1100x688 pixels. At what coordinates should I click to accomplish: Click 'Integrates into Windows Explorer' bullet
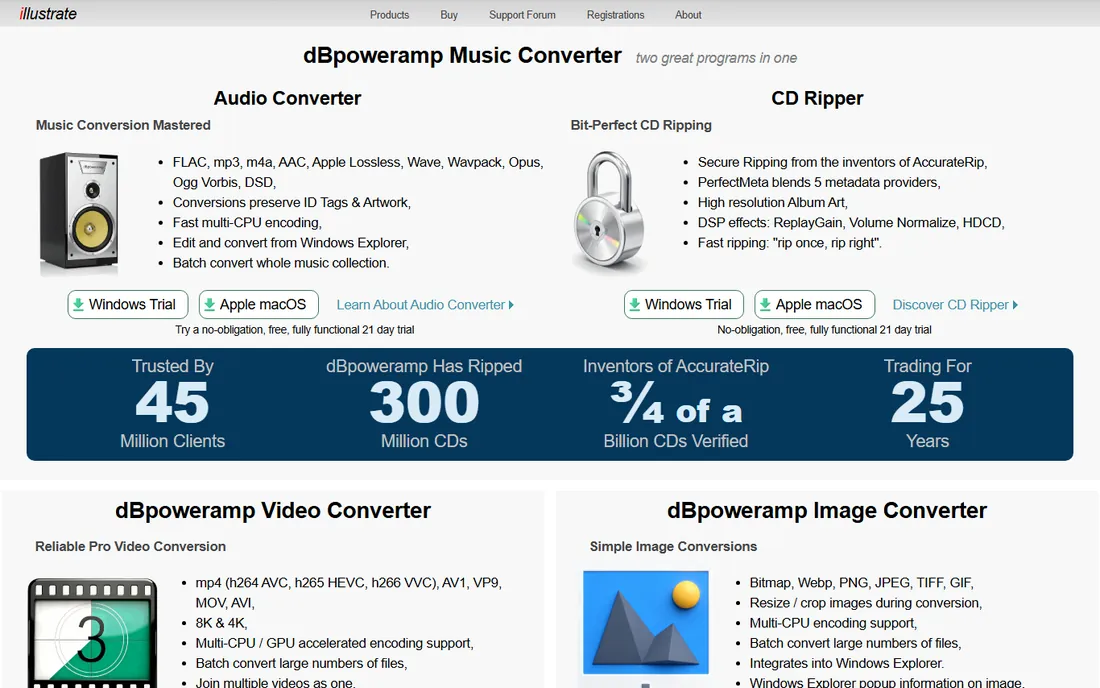(x=847, y=663)
